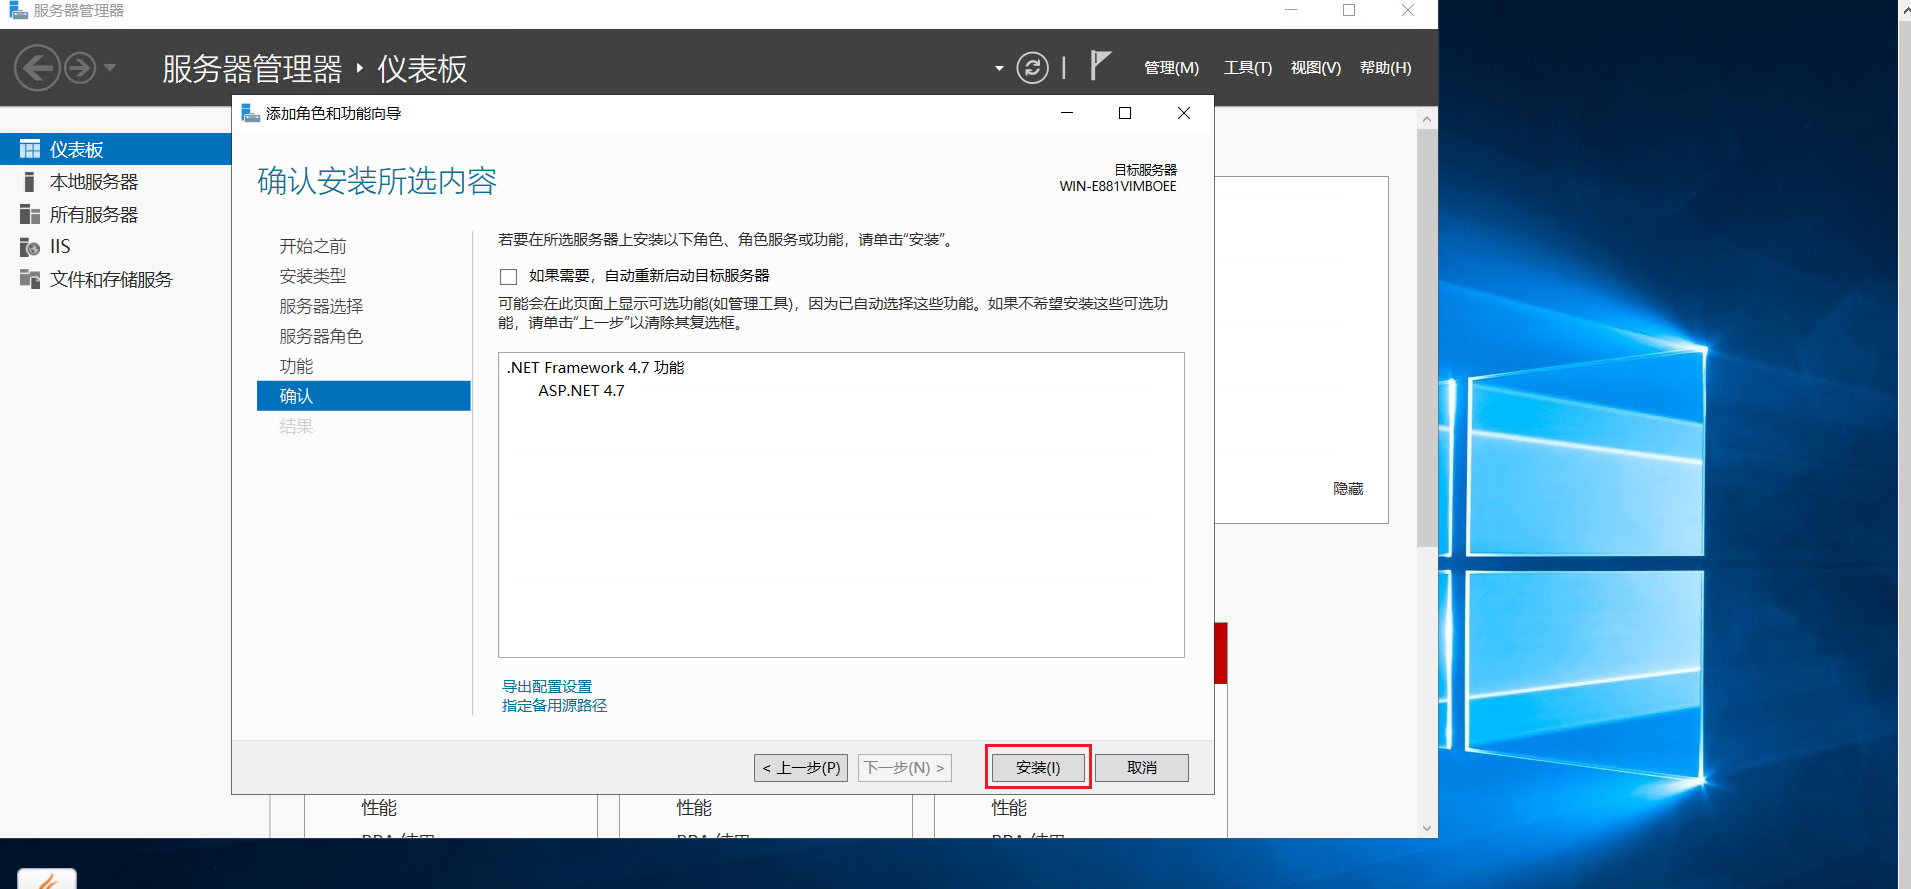Click the forward navigation arrow in Server Manager
The image size is (1911, 889).
point(80,68)
